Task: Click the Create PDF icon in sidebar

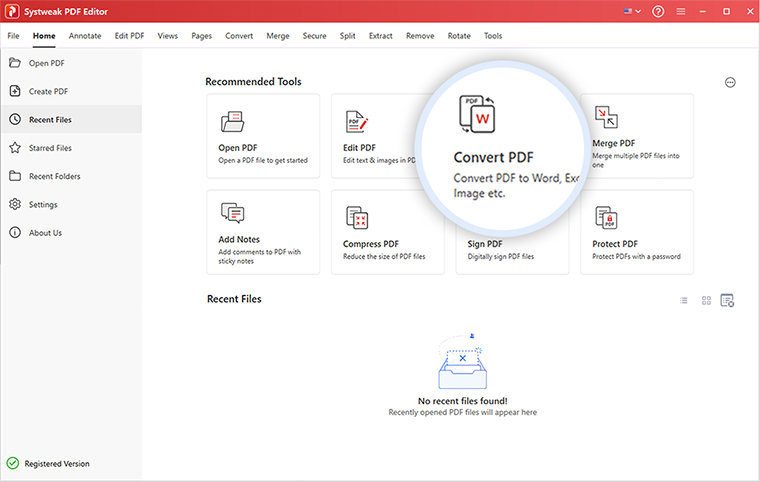Action: [15, 91]
